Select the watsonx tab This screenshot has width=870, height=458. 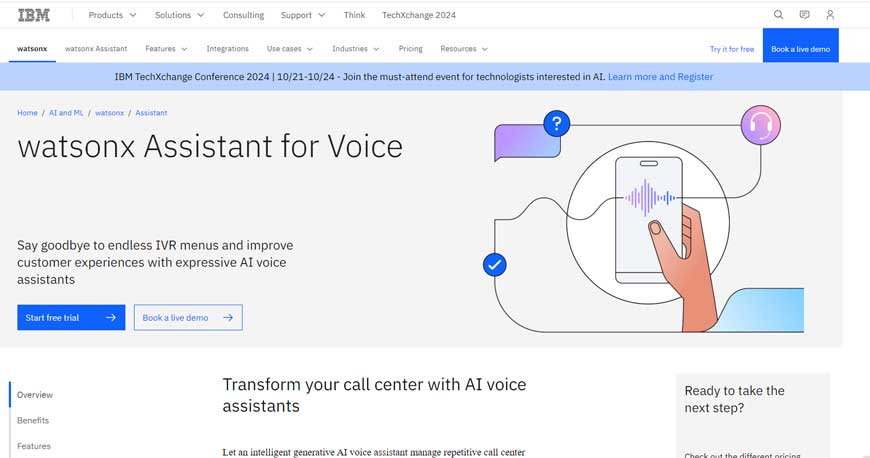tap(32, 49)
